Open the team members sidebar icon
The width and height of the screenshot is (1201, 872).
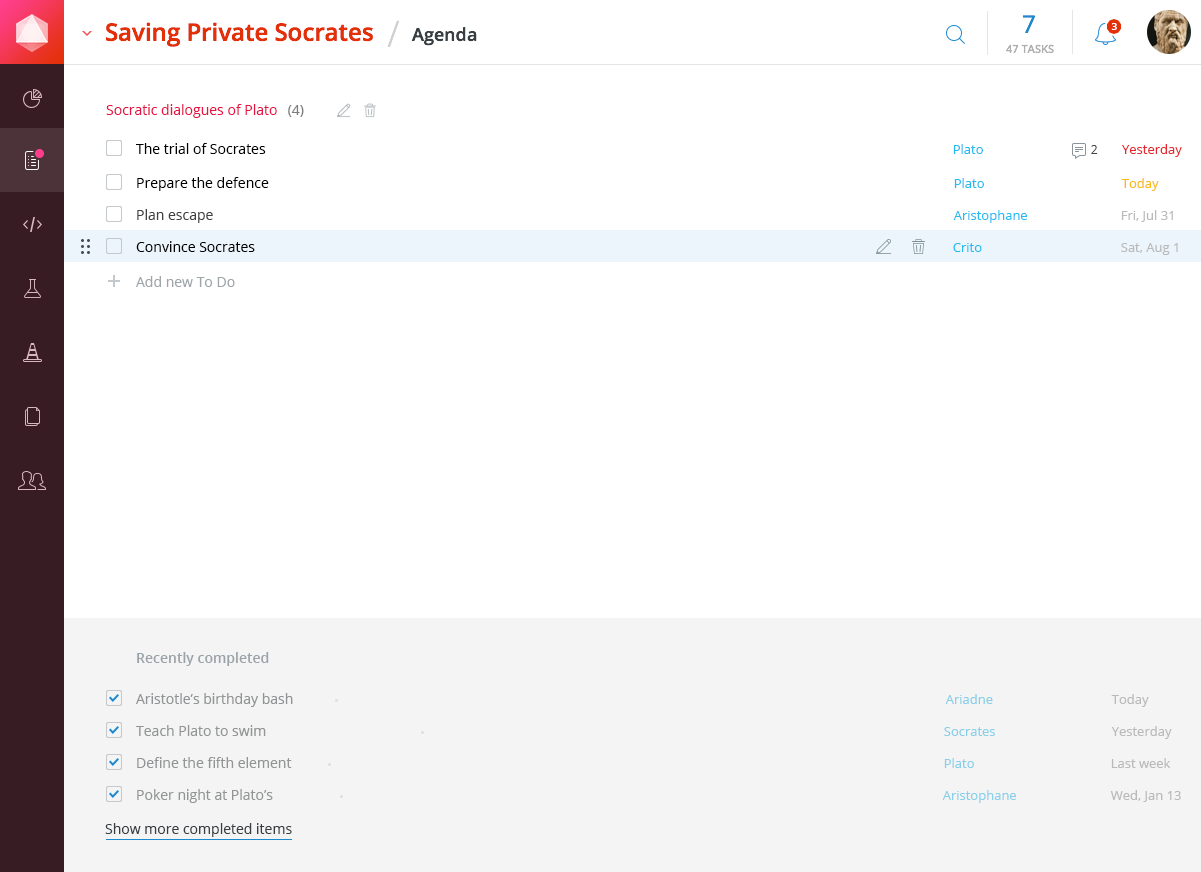click(x=32, y=481)
